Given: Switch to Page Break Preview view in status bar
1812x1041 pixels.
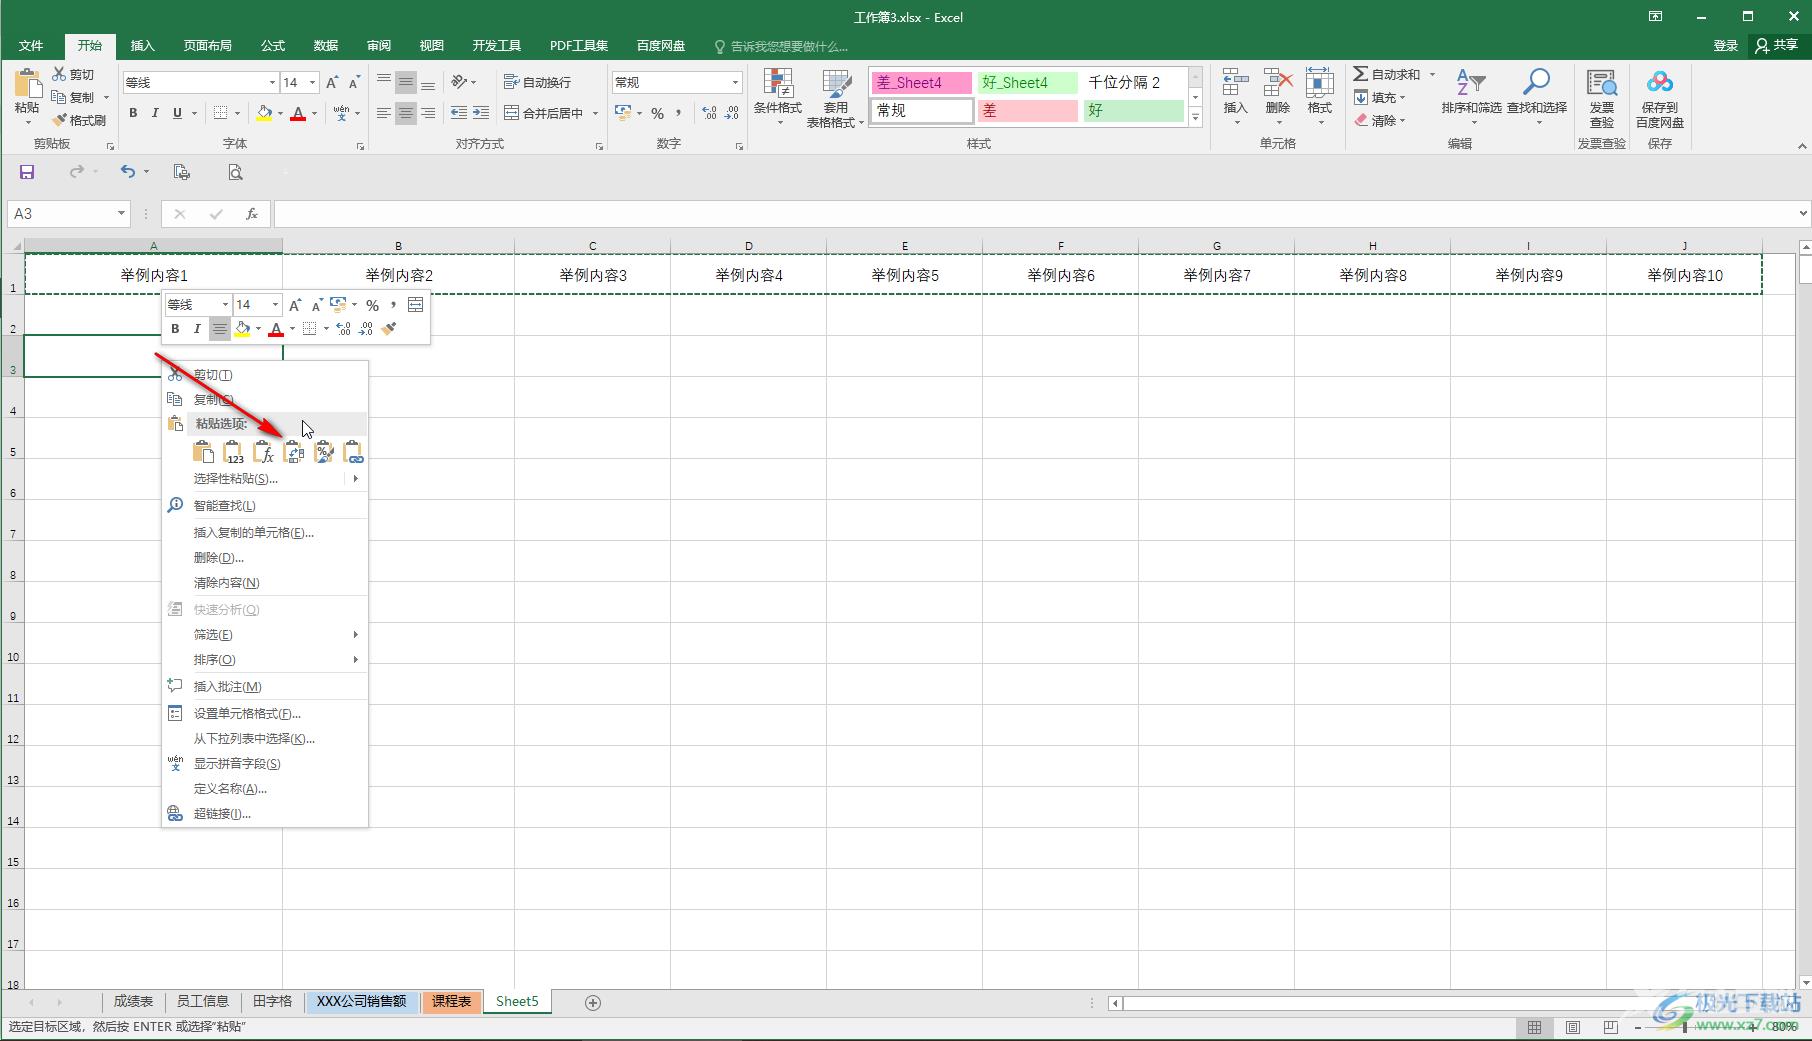Looking at the screenshot, I should coord(1610,1027).
